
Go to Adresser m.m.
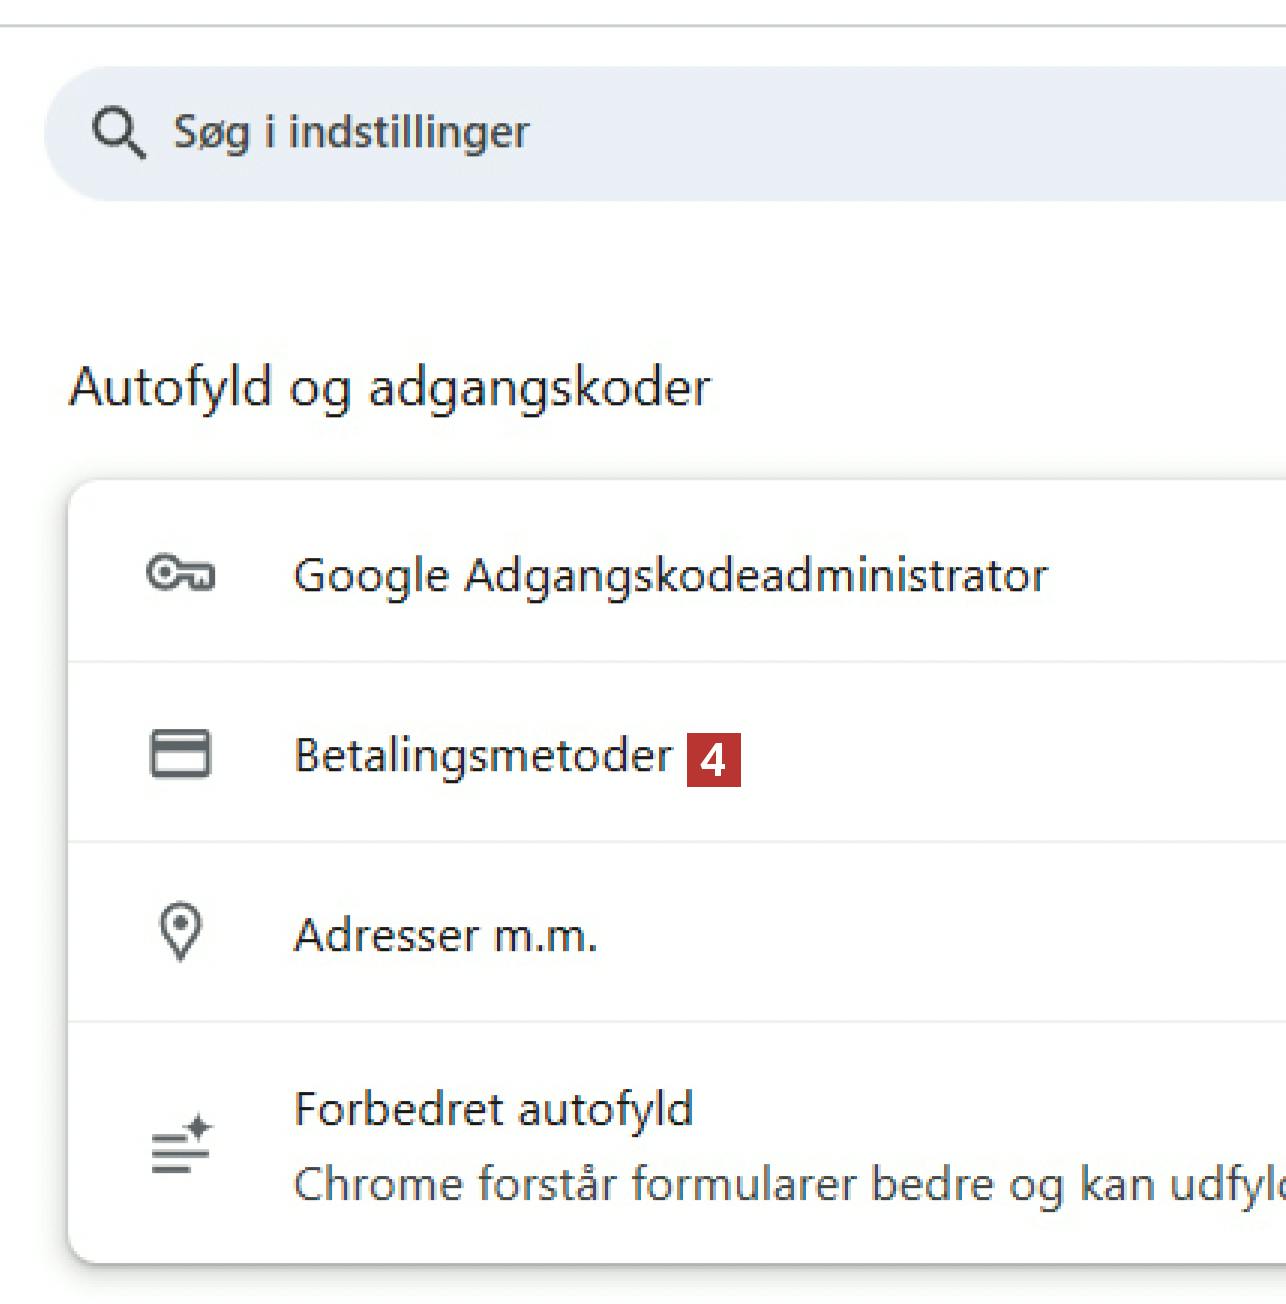pos(445,936)
